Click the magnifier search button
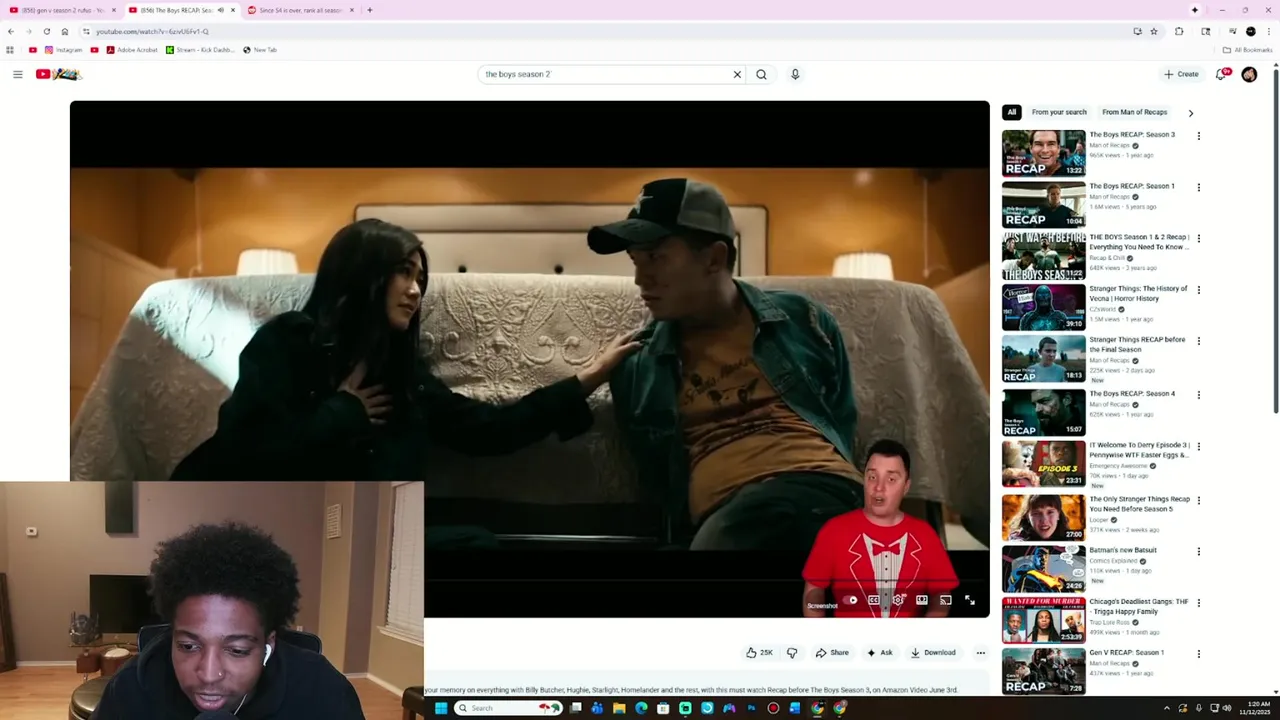The image size is (1280, 720). click(761, 74)
